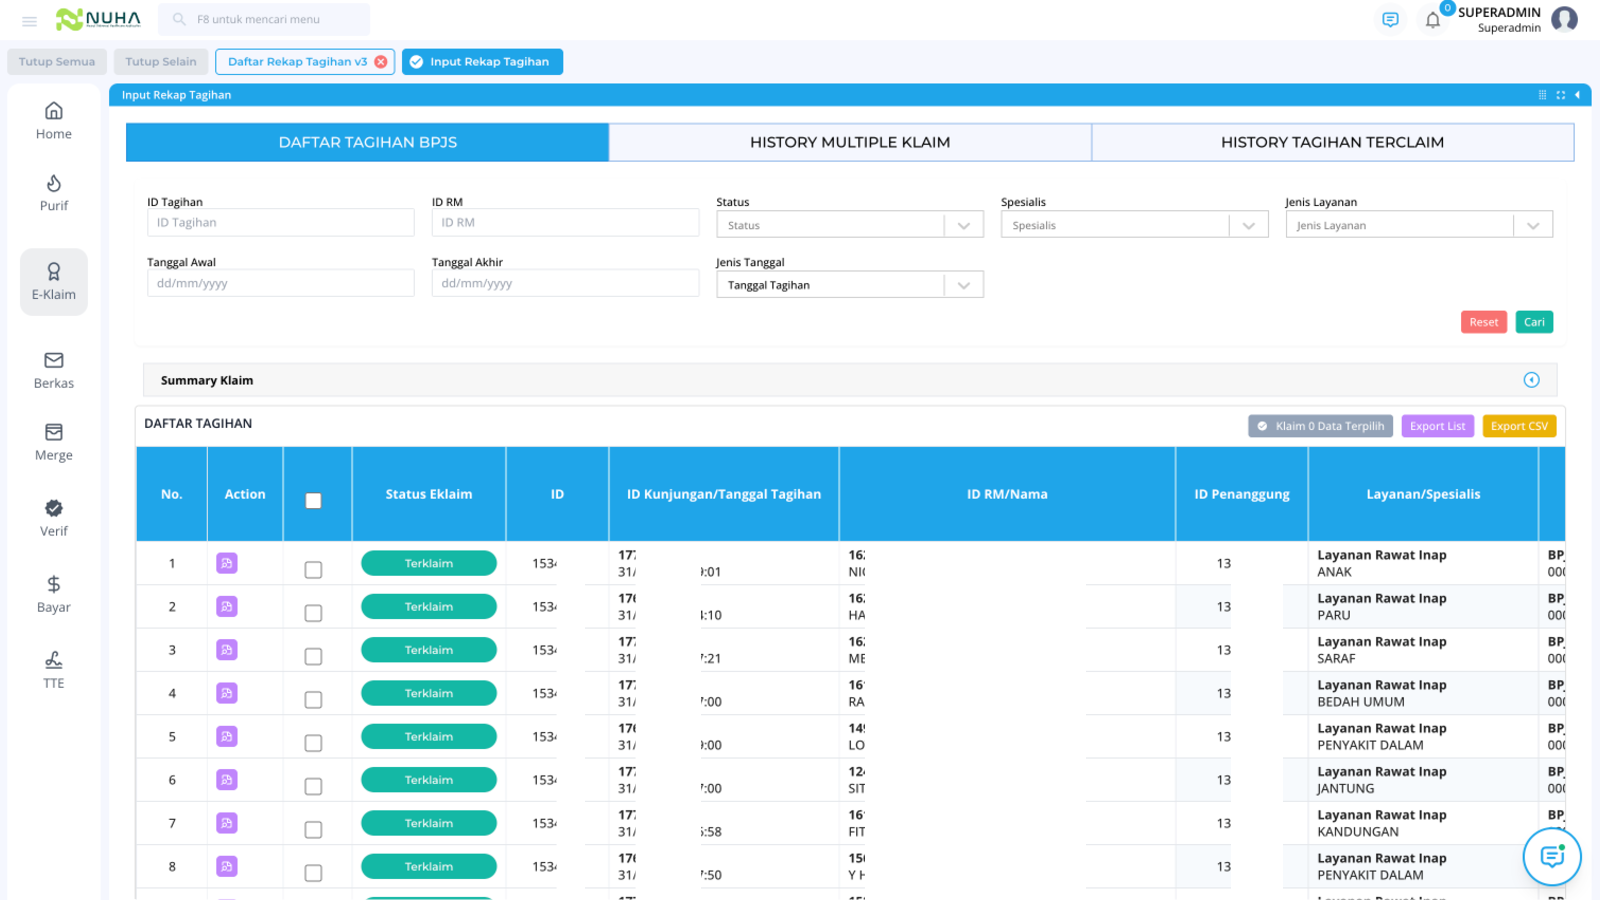1600x900 pixels.
Task: Open the Jenis Layanan dropdown
Action: pos(1419,225)
